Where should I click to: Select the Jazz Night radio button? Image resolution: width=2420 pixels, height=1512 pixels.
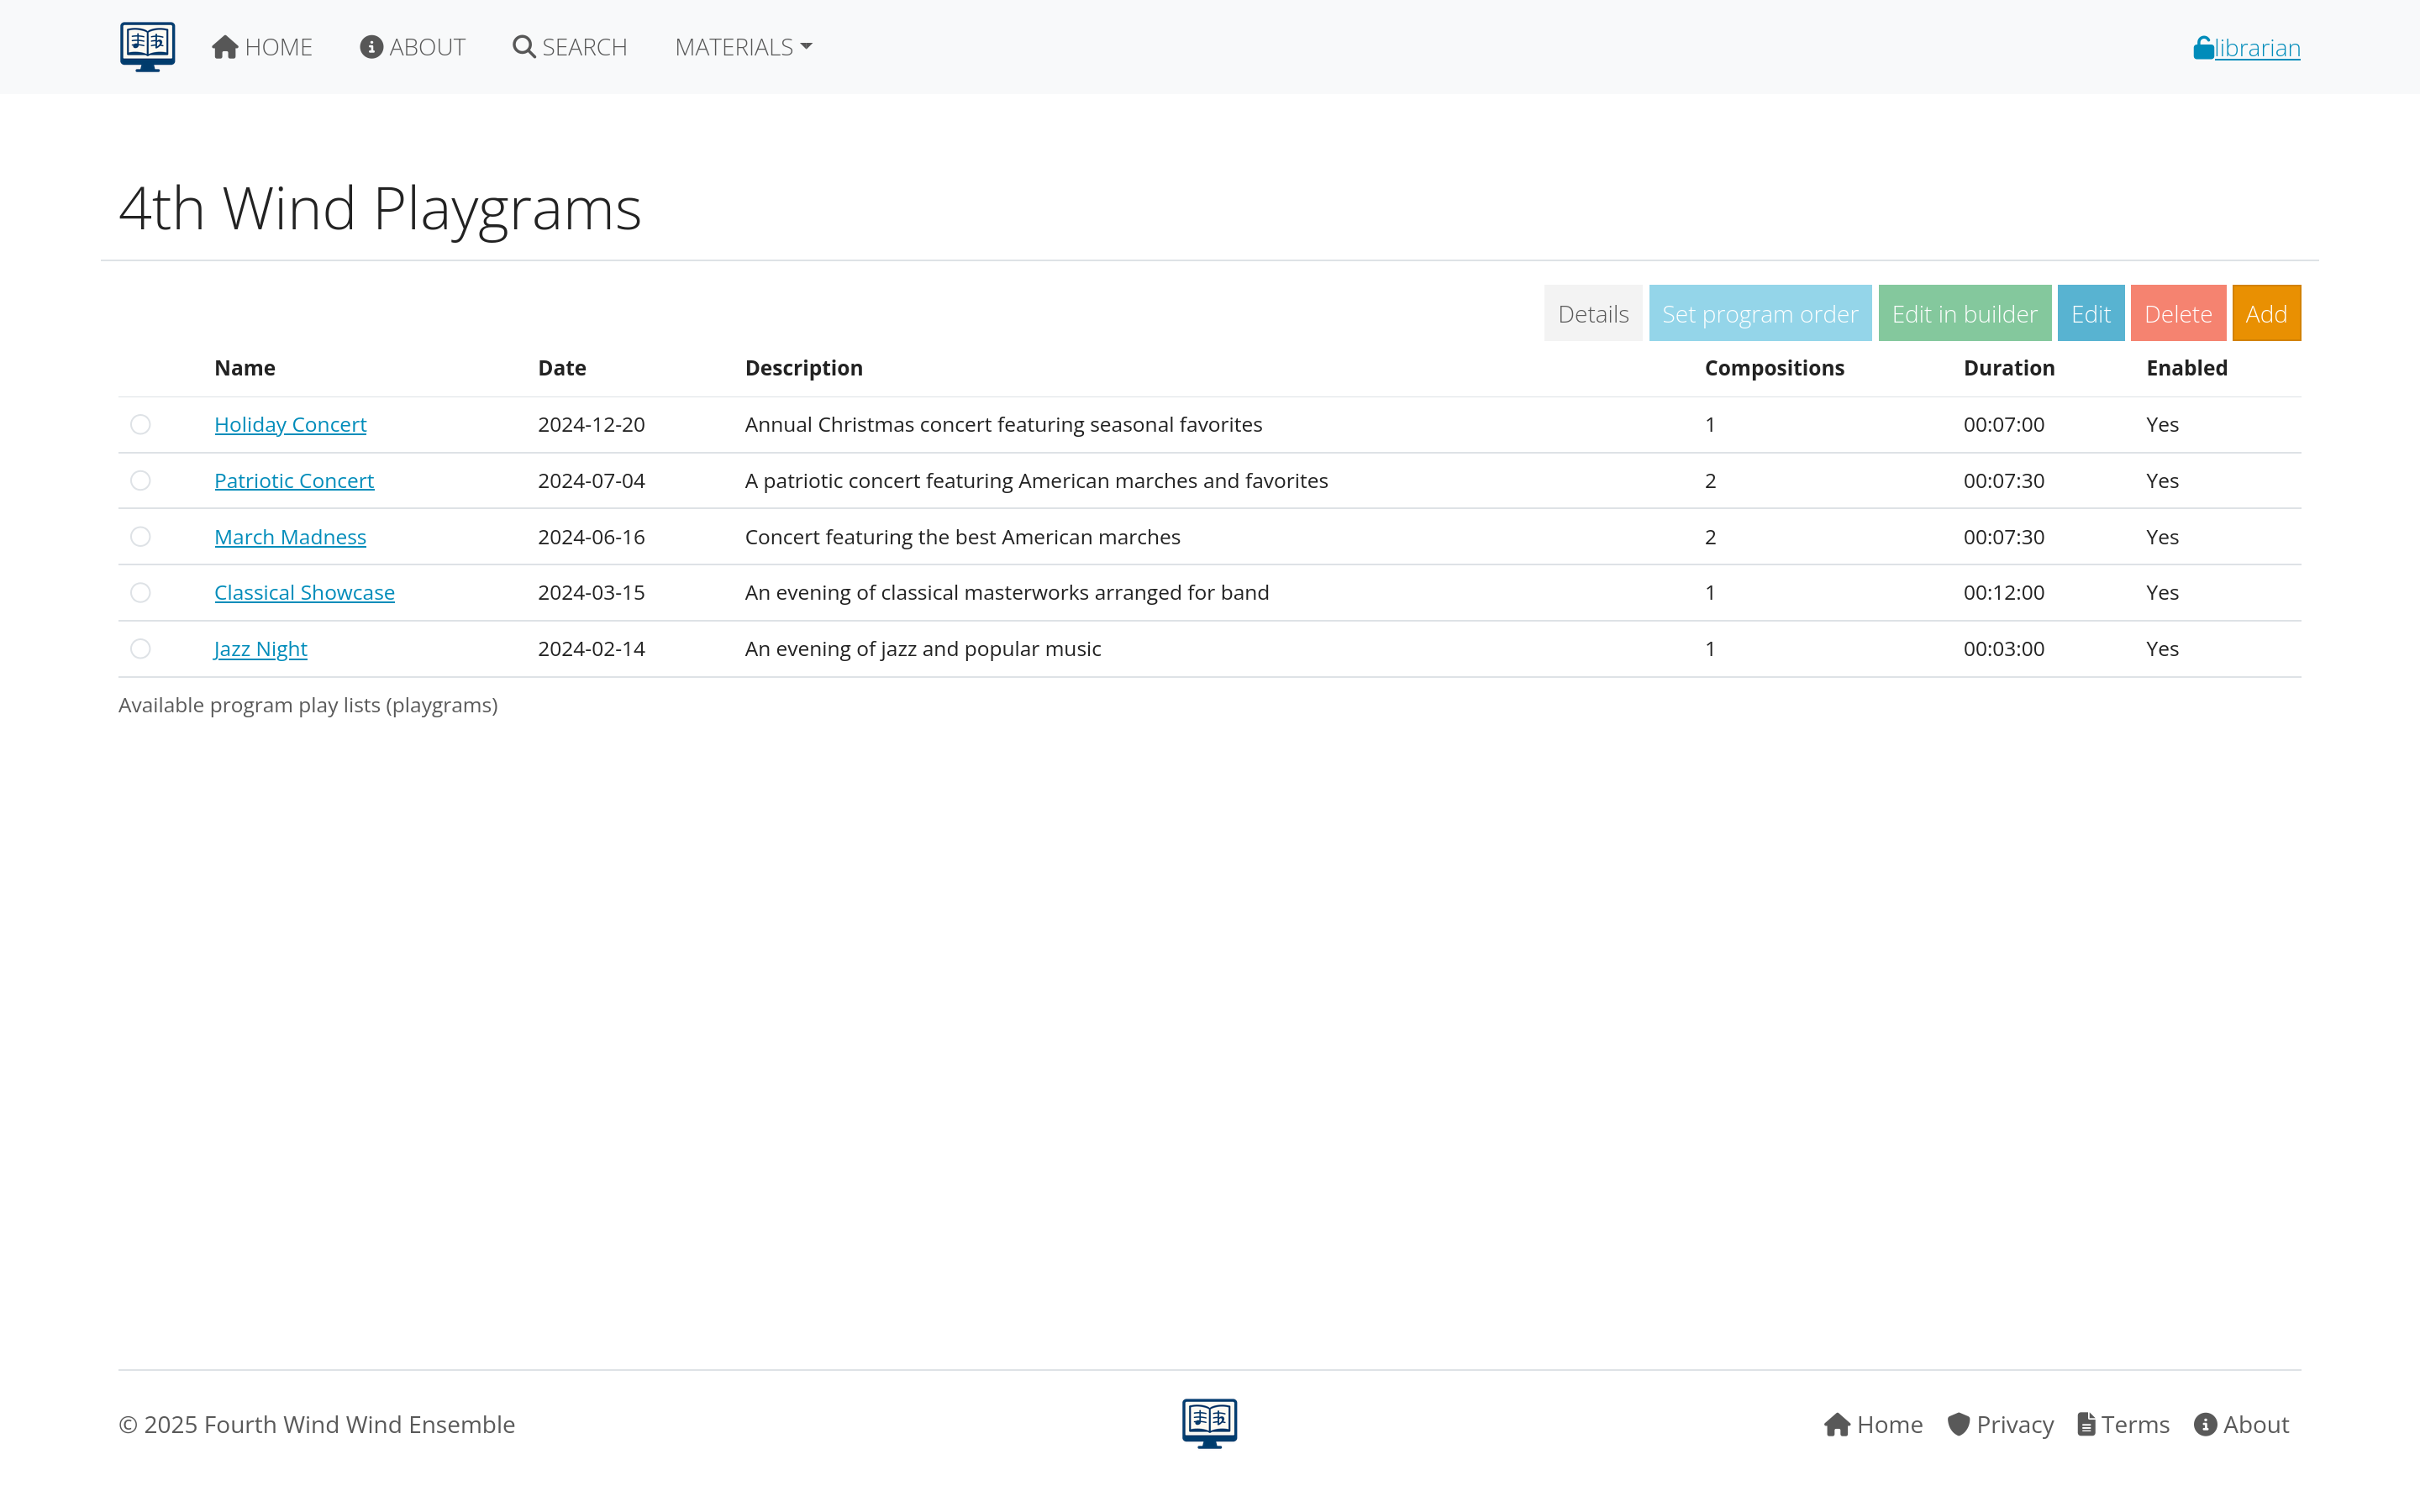140,648
